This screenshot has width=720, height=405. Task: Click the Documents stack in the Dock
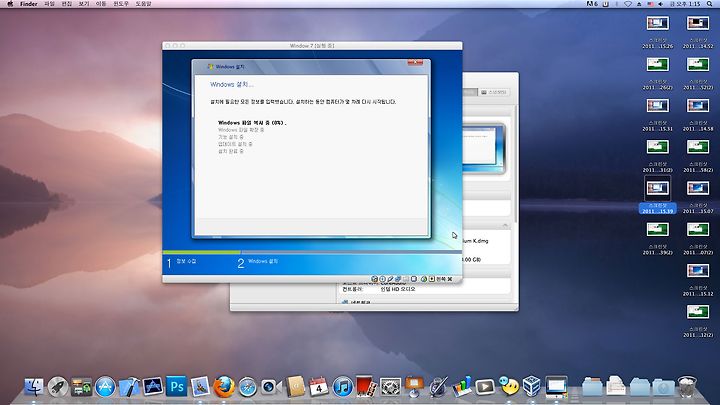(x=615, y=386)
